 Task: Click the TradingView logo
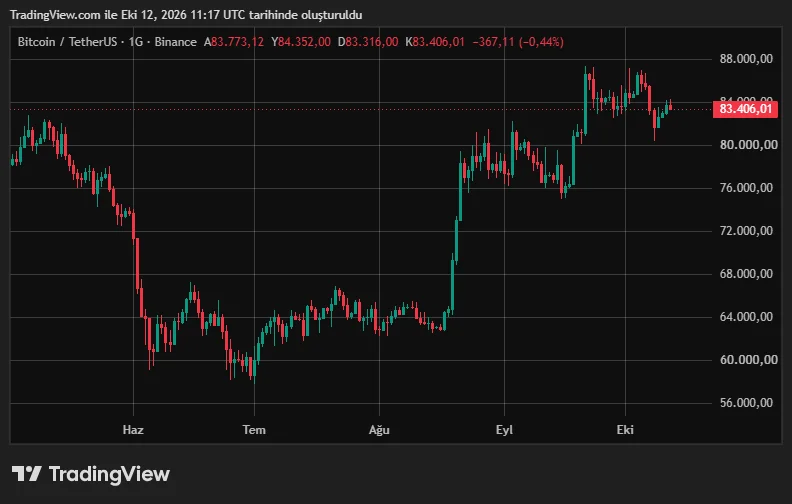91,474
